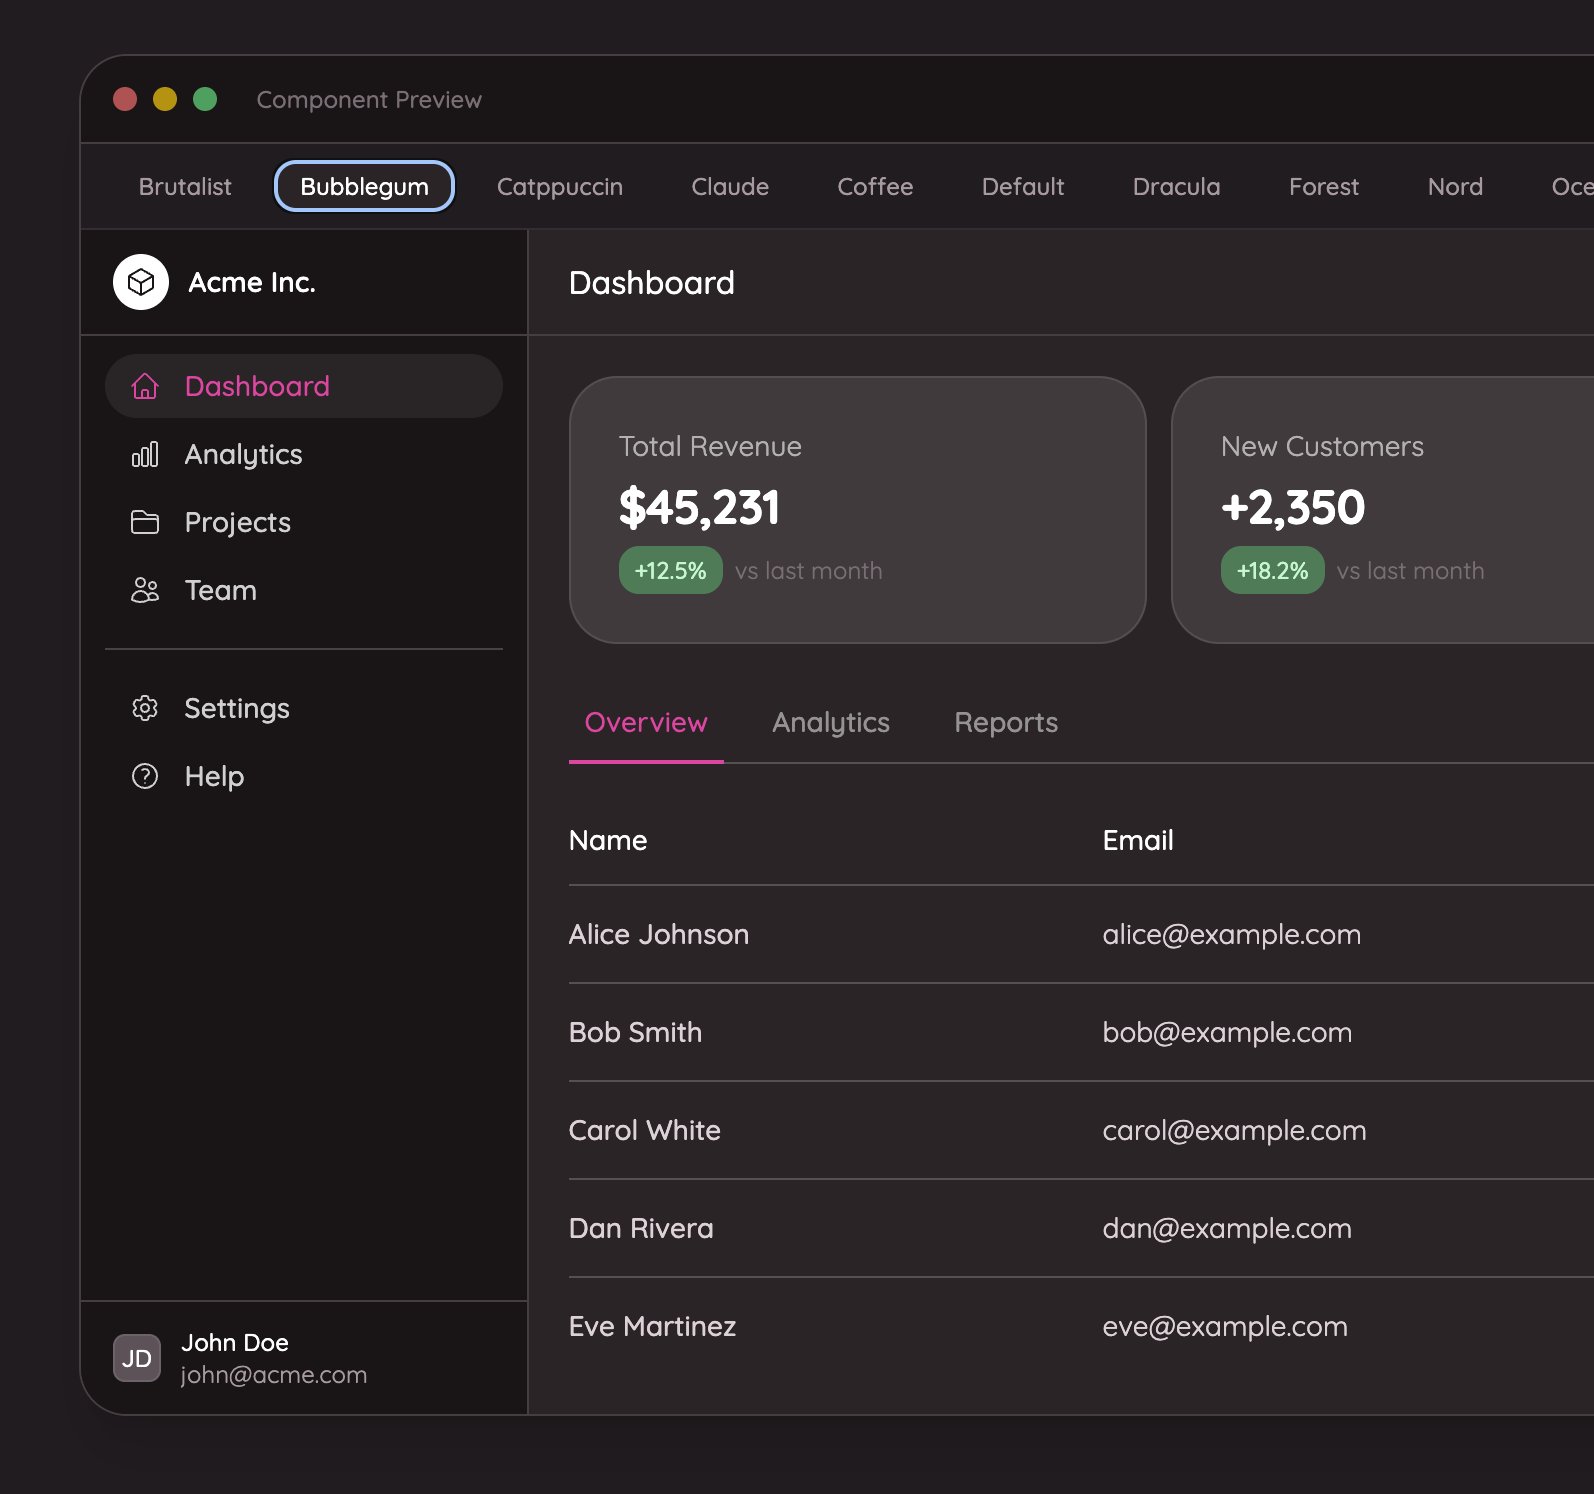Select the Bob Smith row name
Viewport: 1594px width, 1494px height.
(x=635, y=1032)
